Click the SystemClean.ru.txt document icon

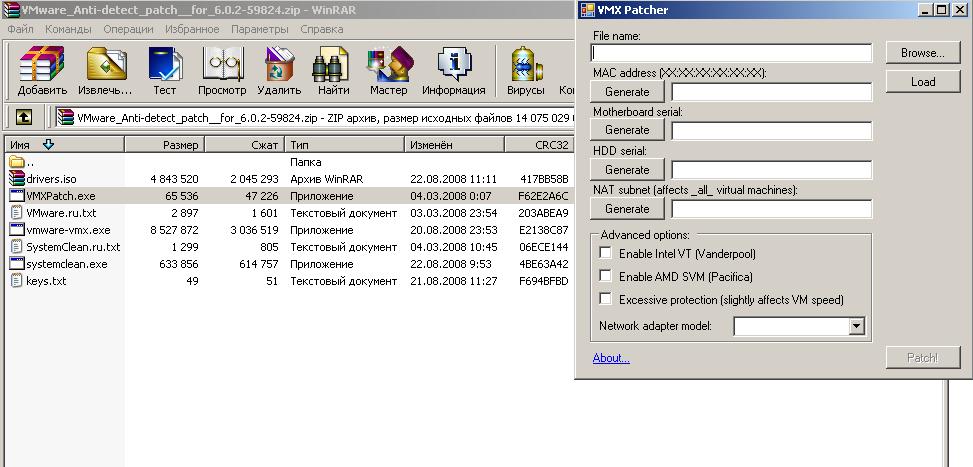pyautogui.click(x=17, y=247)
